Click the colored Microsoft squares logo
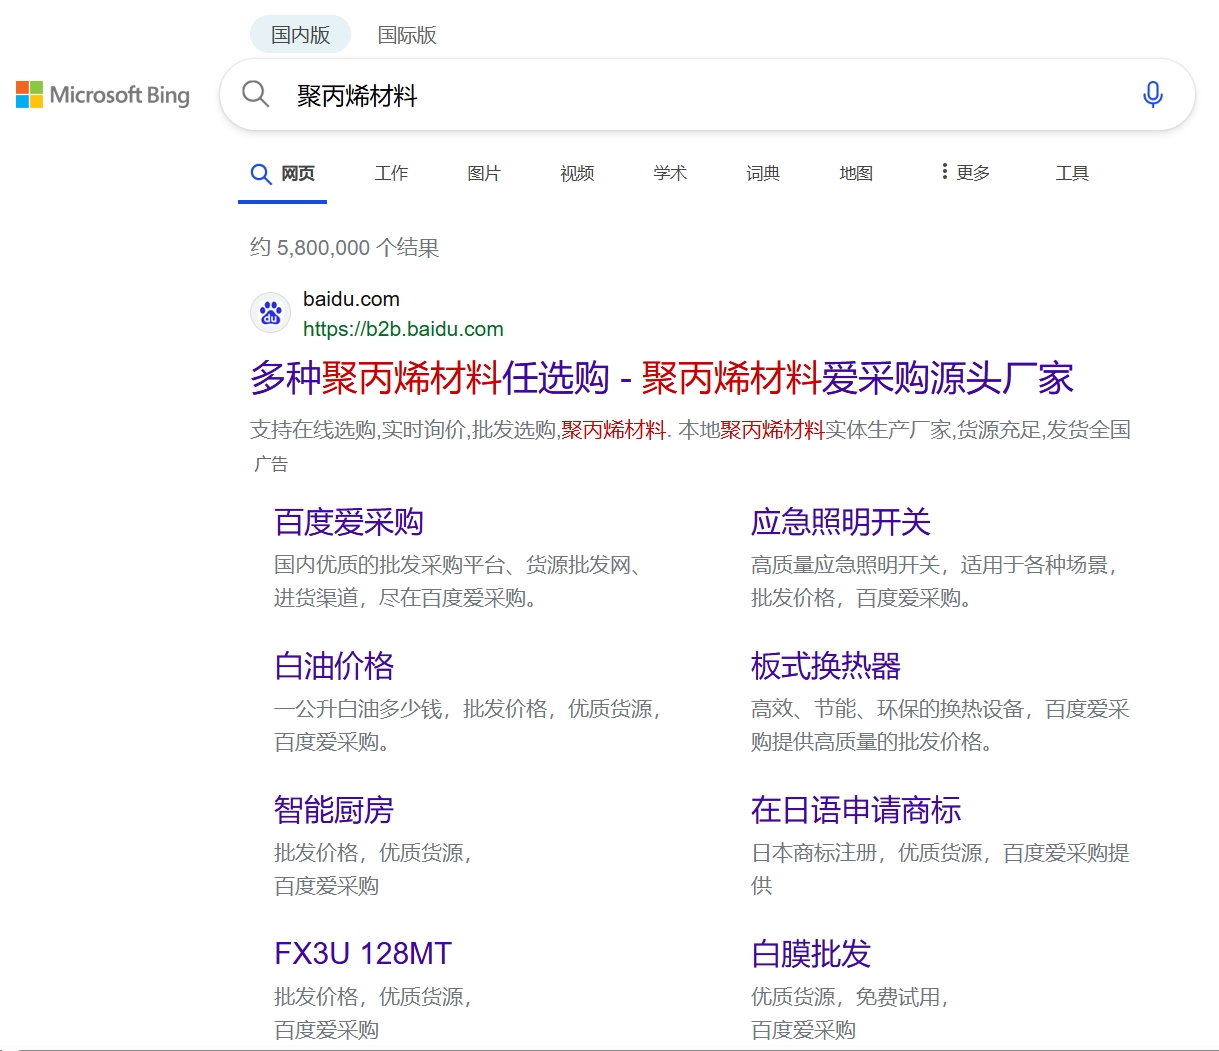 pyautogui.click(x=27, y=94)
